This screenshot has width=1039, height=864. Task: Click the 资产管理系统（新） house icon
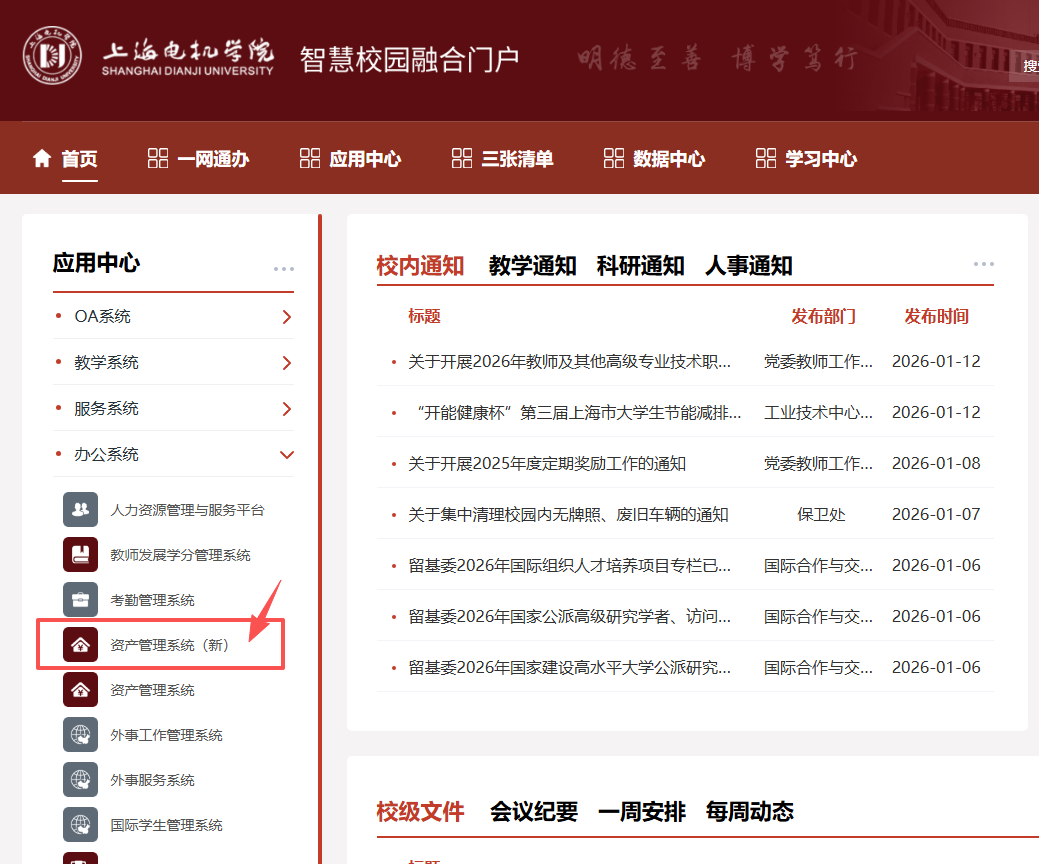(x=80, y=645)
